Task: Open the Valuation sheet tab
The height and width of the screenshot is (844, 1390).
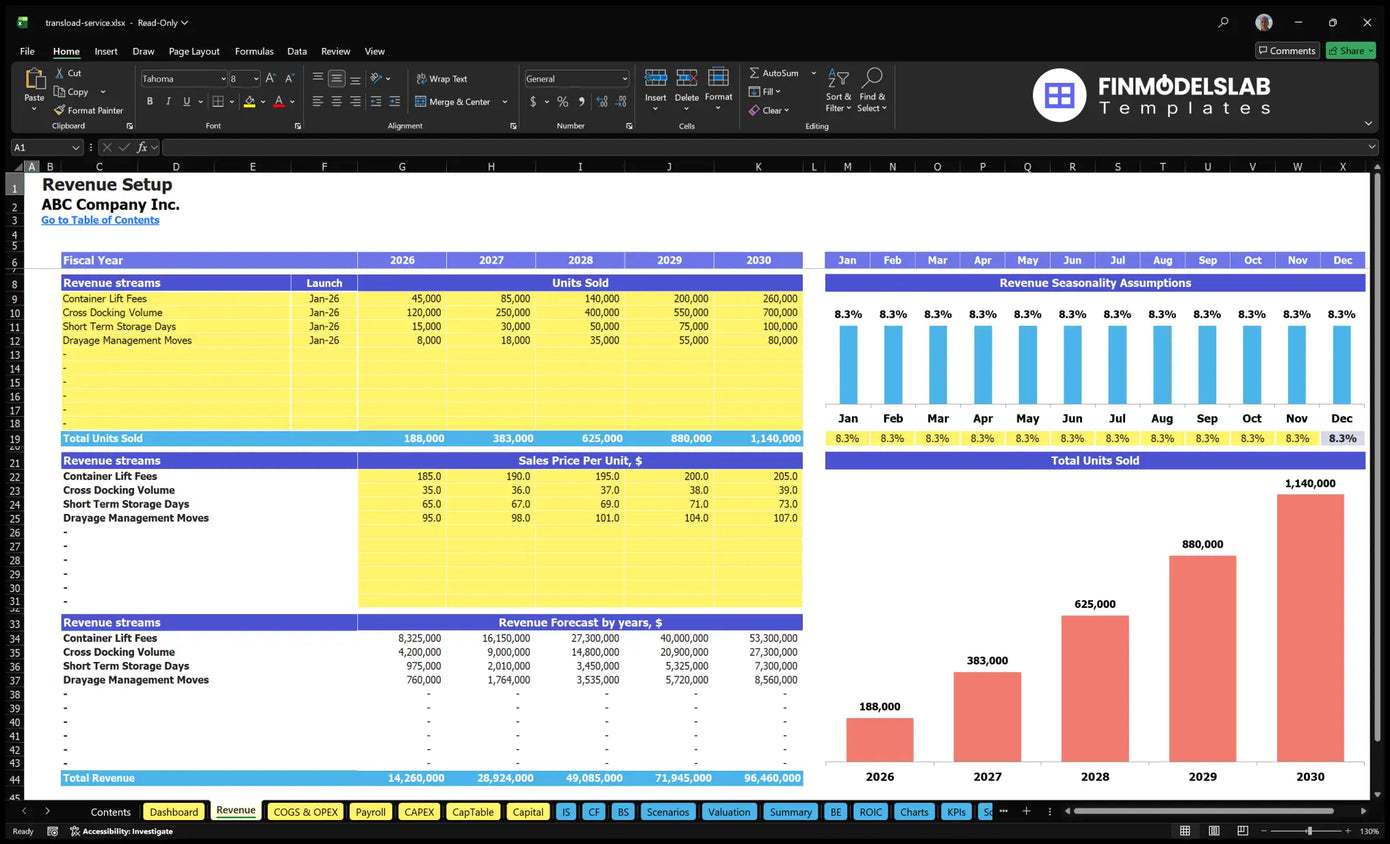Action: 729,812
